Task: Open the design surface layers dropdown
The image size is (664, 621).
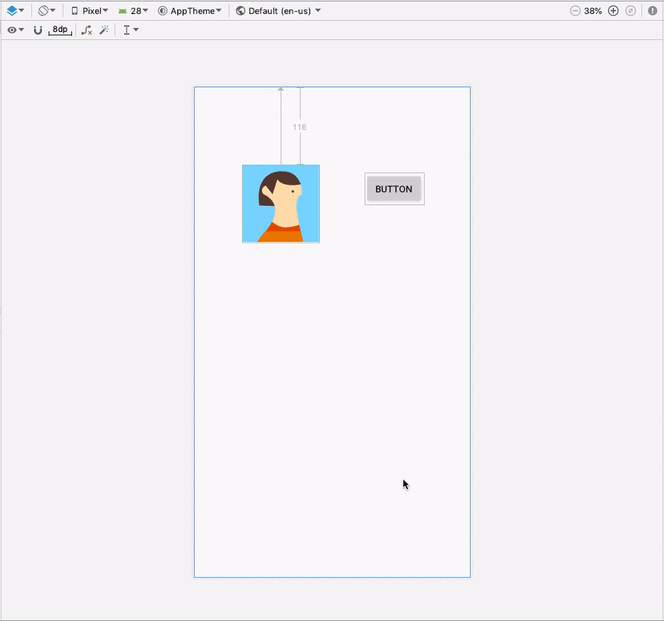Action: pos(15,11)
